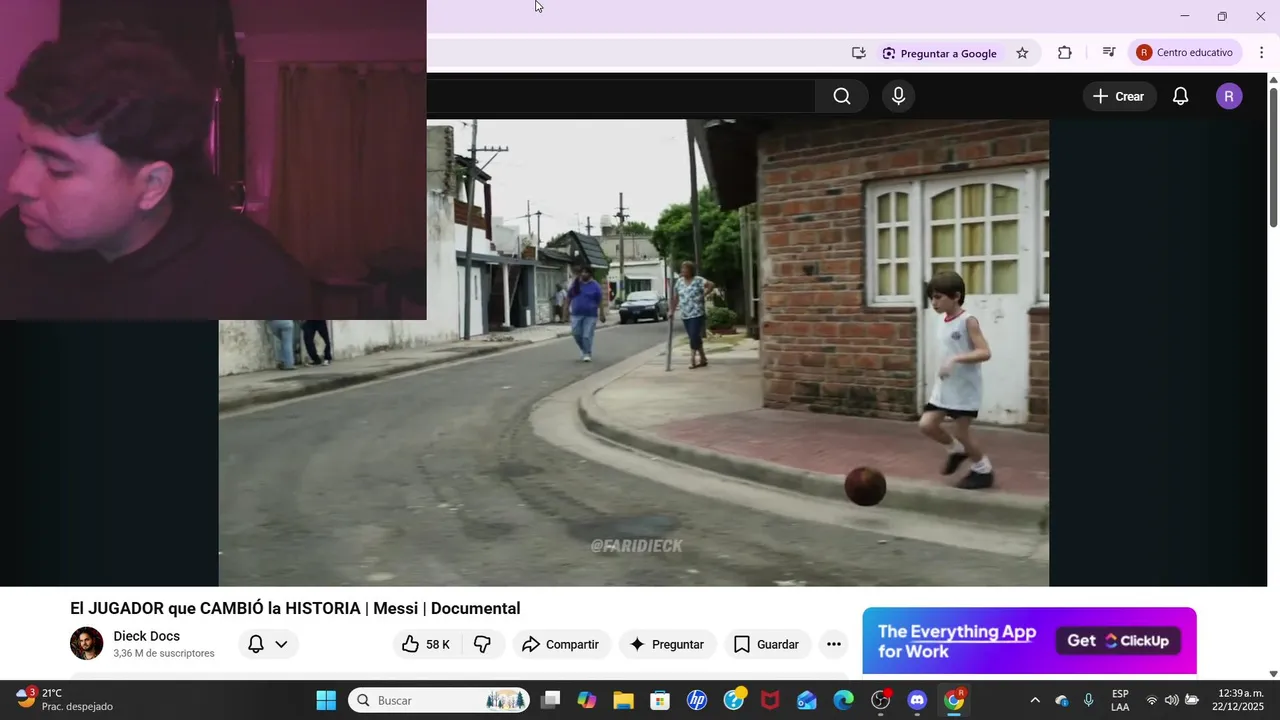Image resolution: width=1280 pixels, height=720 pixels.
Task: Open weather widget showing 21°C
Action: coord(65,700)
